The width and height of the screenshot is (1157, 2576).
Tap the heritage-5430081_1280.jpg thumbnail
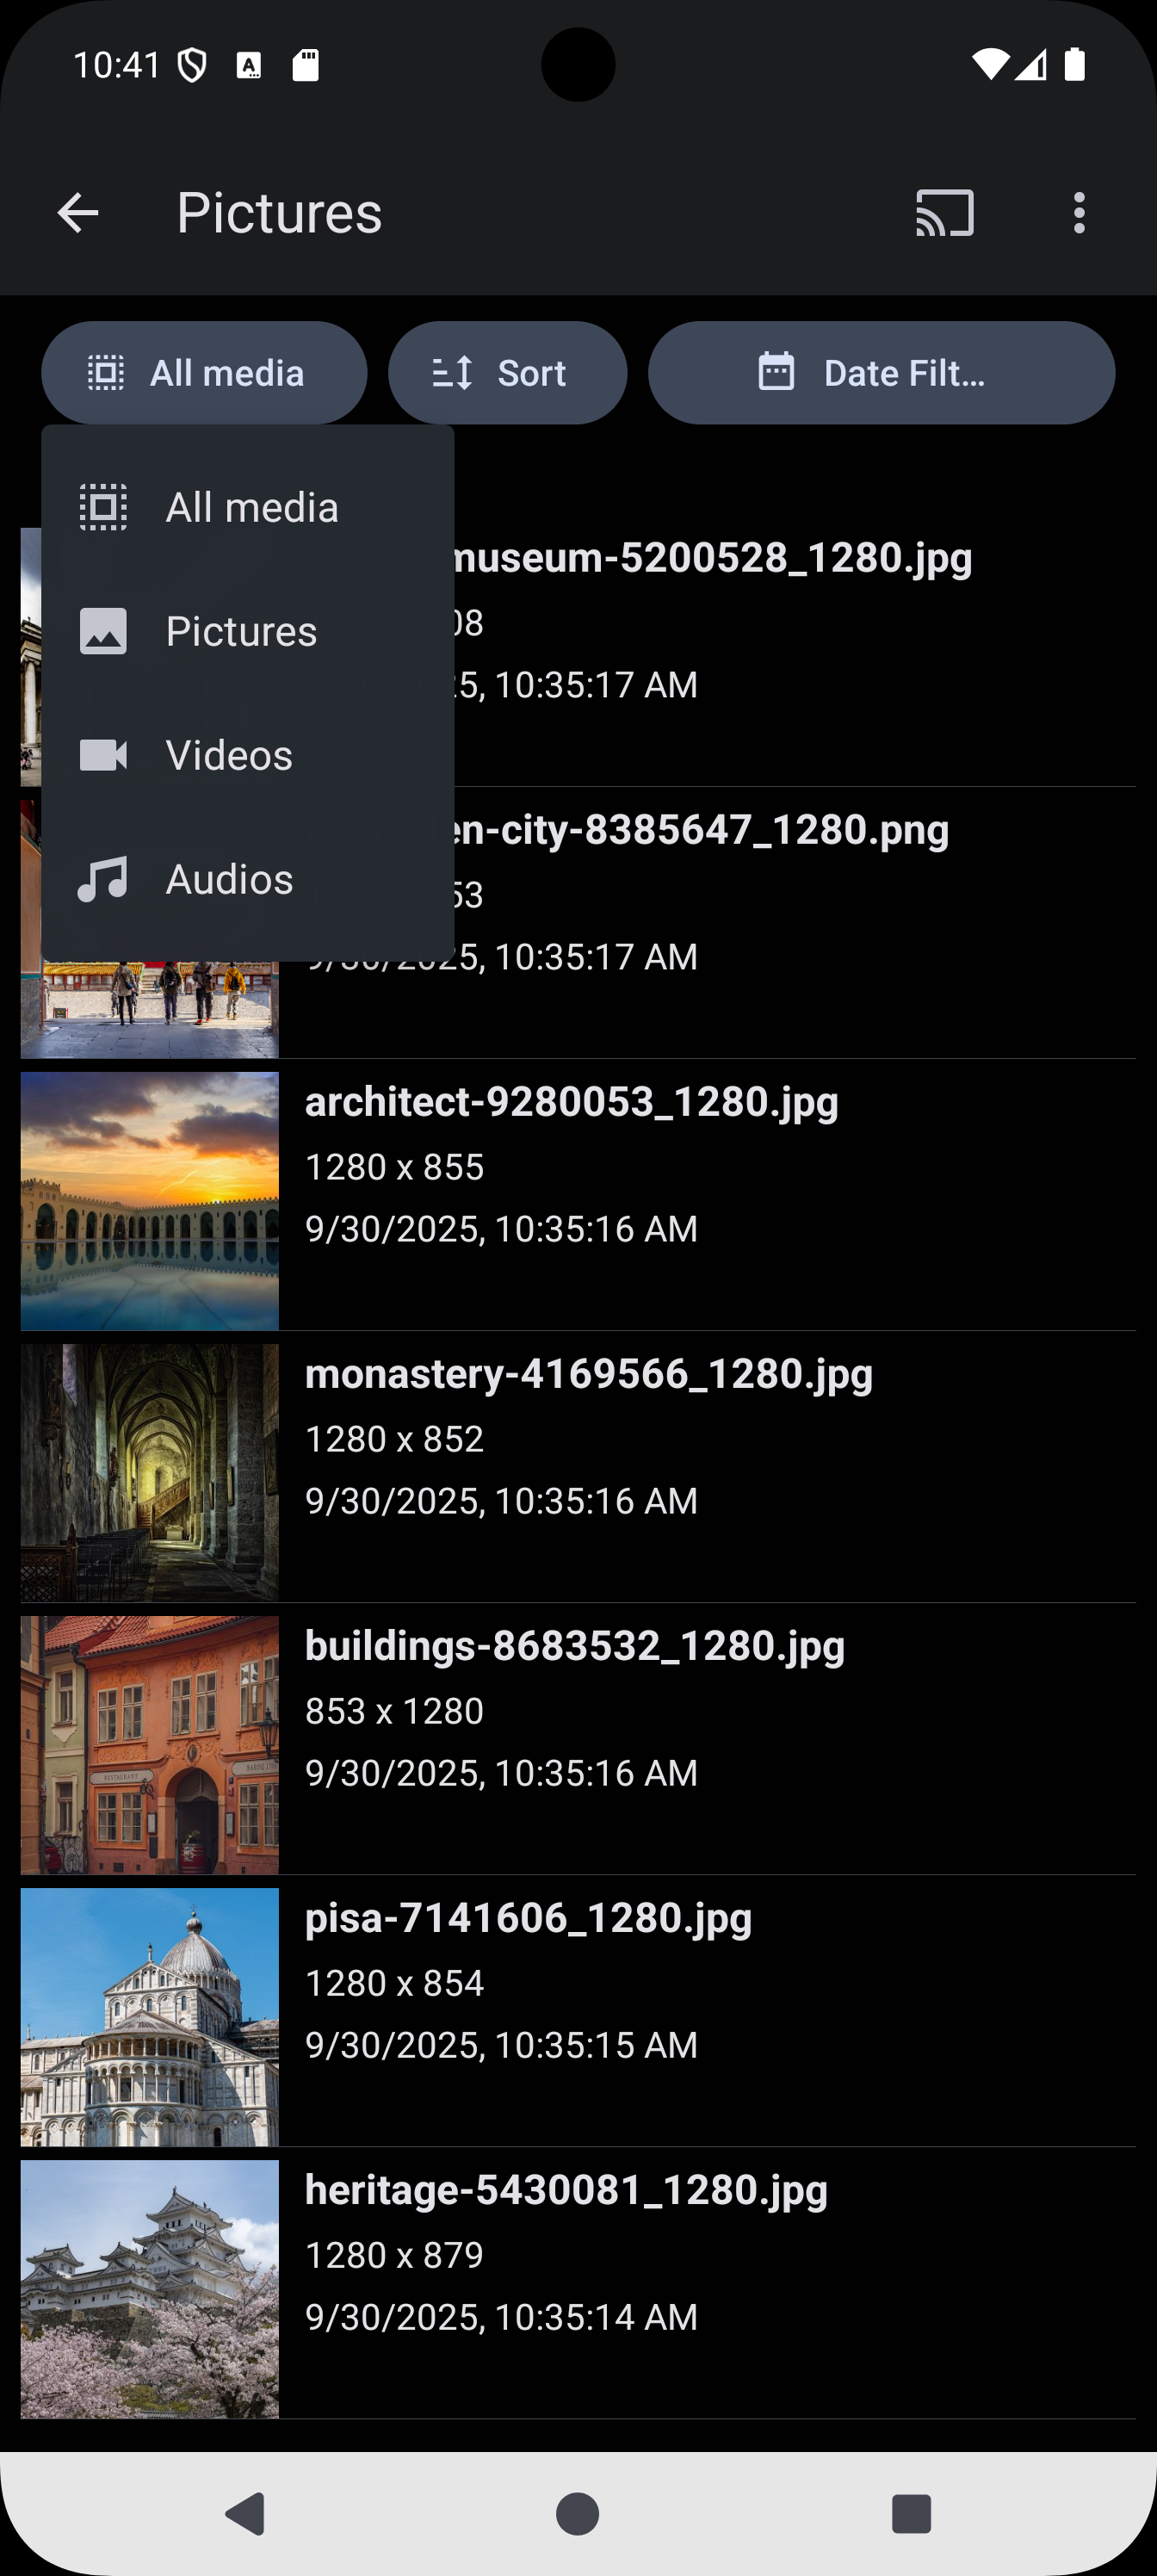click(x=150, y=2289)
